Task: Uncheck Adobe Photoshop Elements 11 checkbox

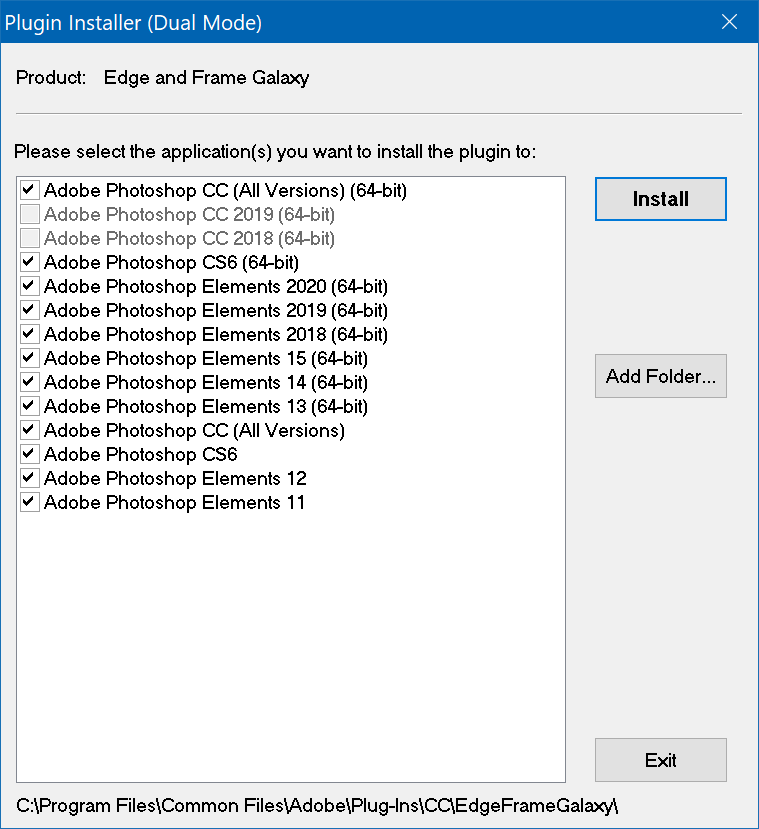Action: 30,502
